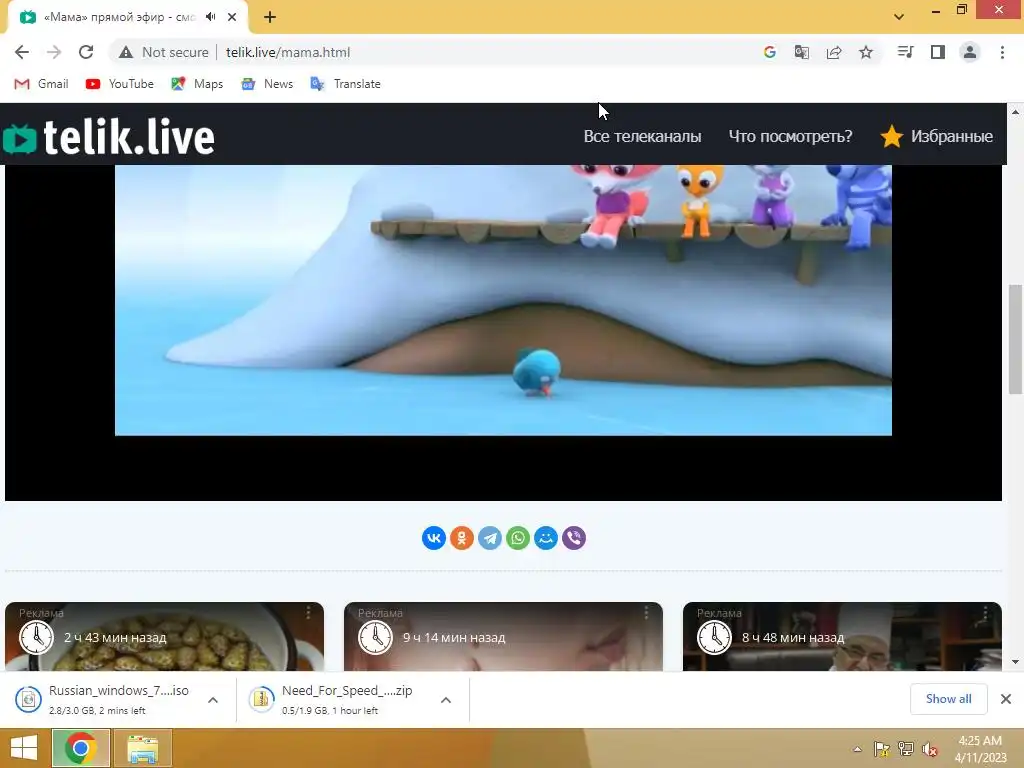The image size is (1024, 768).
Task: Open the translate page icon
Action: [801, 52]
